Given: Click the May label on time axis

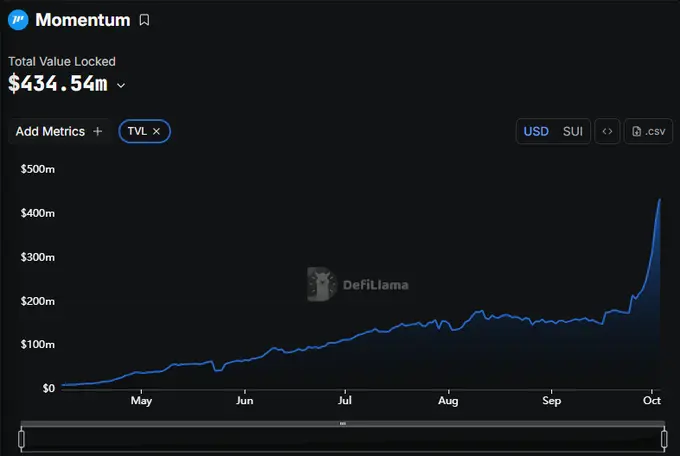Looking at the screenshot, I should tap(141, 400).
